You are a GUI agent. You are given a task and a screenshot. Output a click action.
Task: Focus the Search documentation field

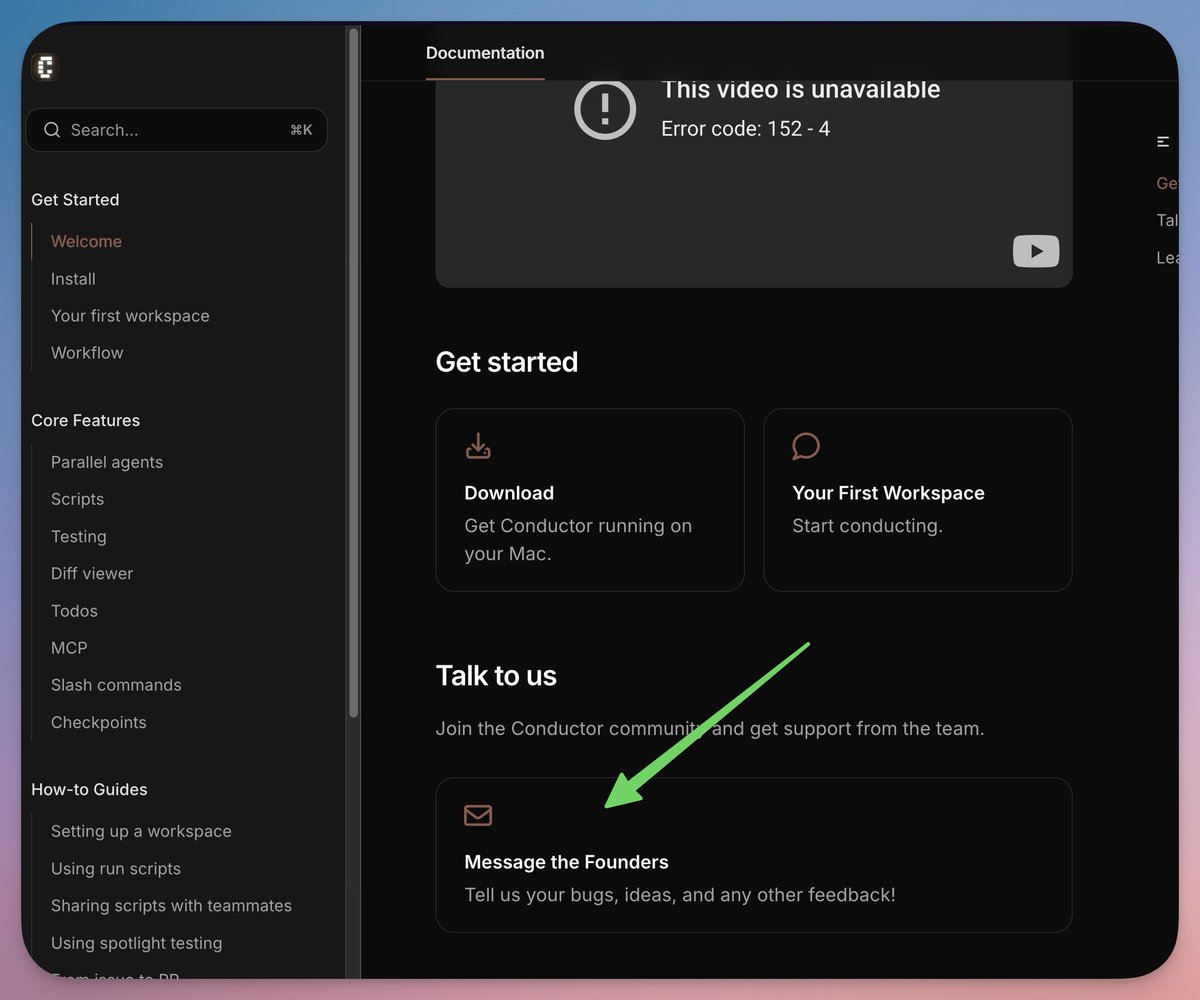(x=177, y=130)
